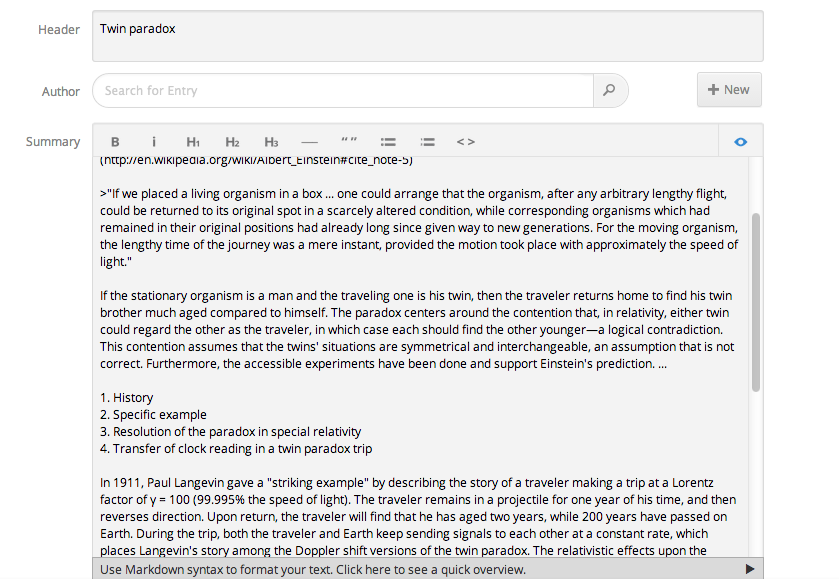Viewport: 839px width, 579px height.
Task: Click quote starting 'If we placed a living organism'
Action: coord(419,227)
